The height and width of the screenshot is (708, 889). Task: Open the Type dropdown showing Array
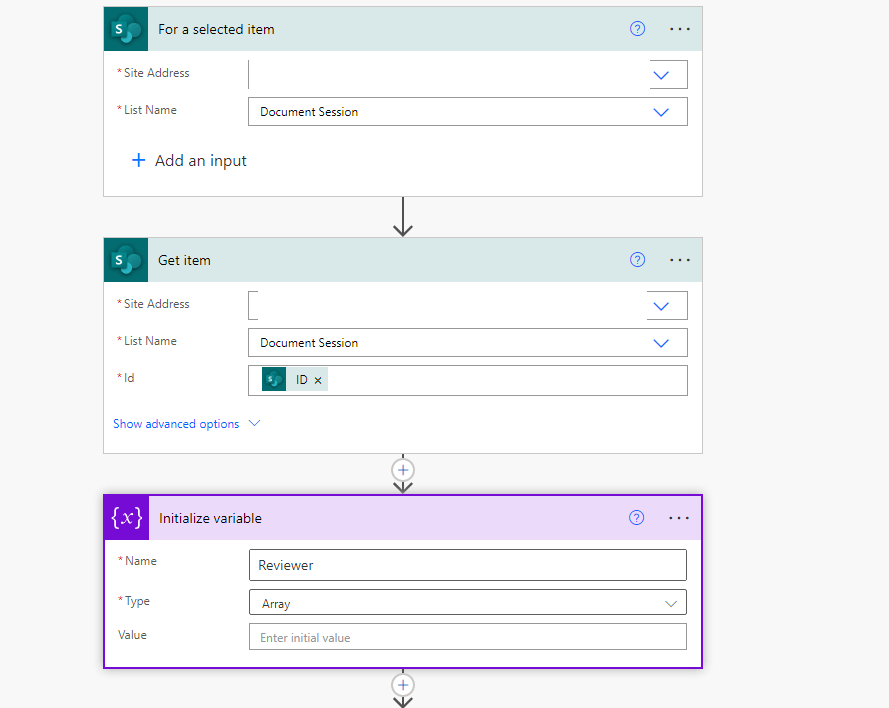coord(468,603)
